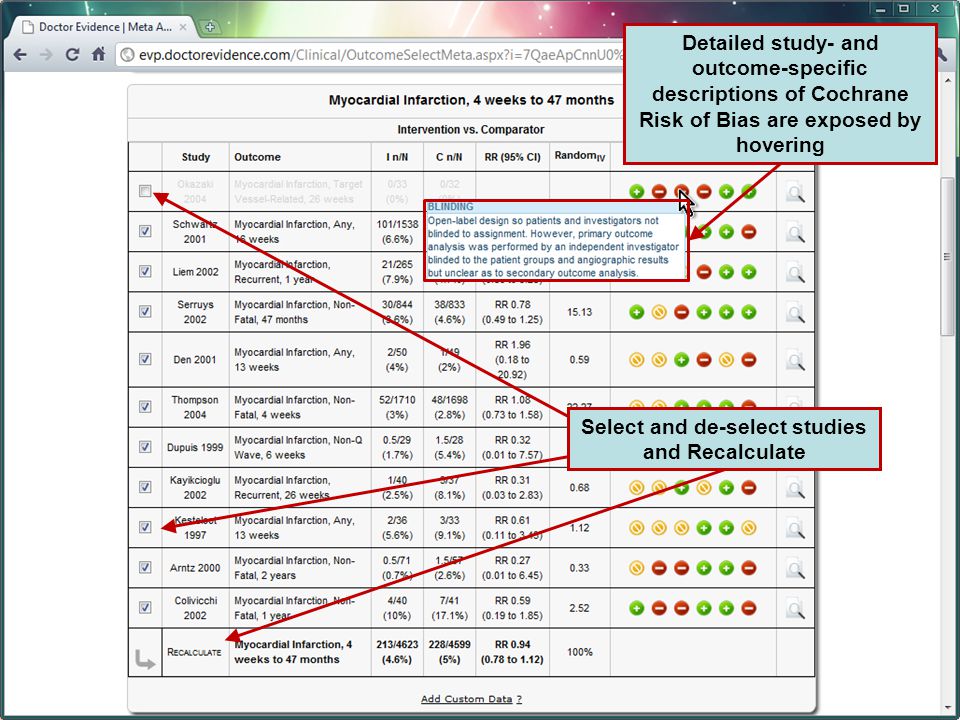Go back with the browser back arrow
The height and width of the screenshot is (720, 960).
[x=20, y=54]
